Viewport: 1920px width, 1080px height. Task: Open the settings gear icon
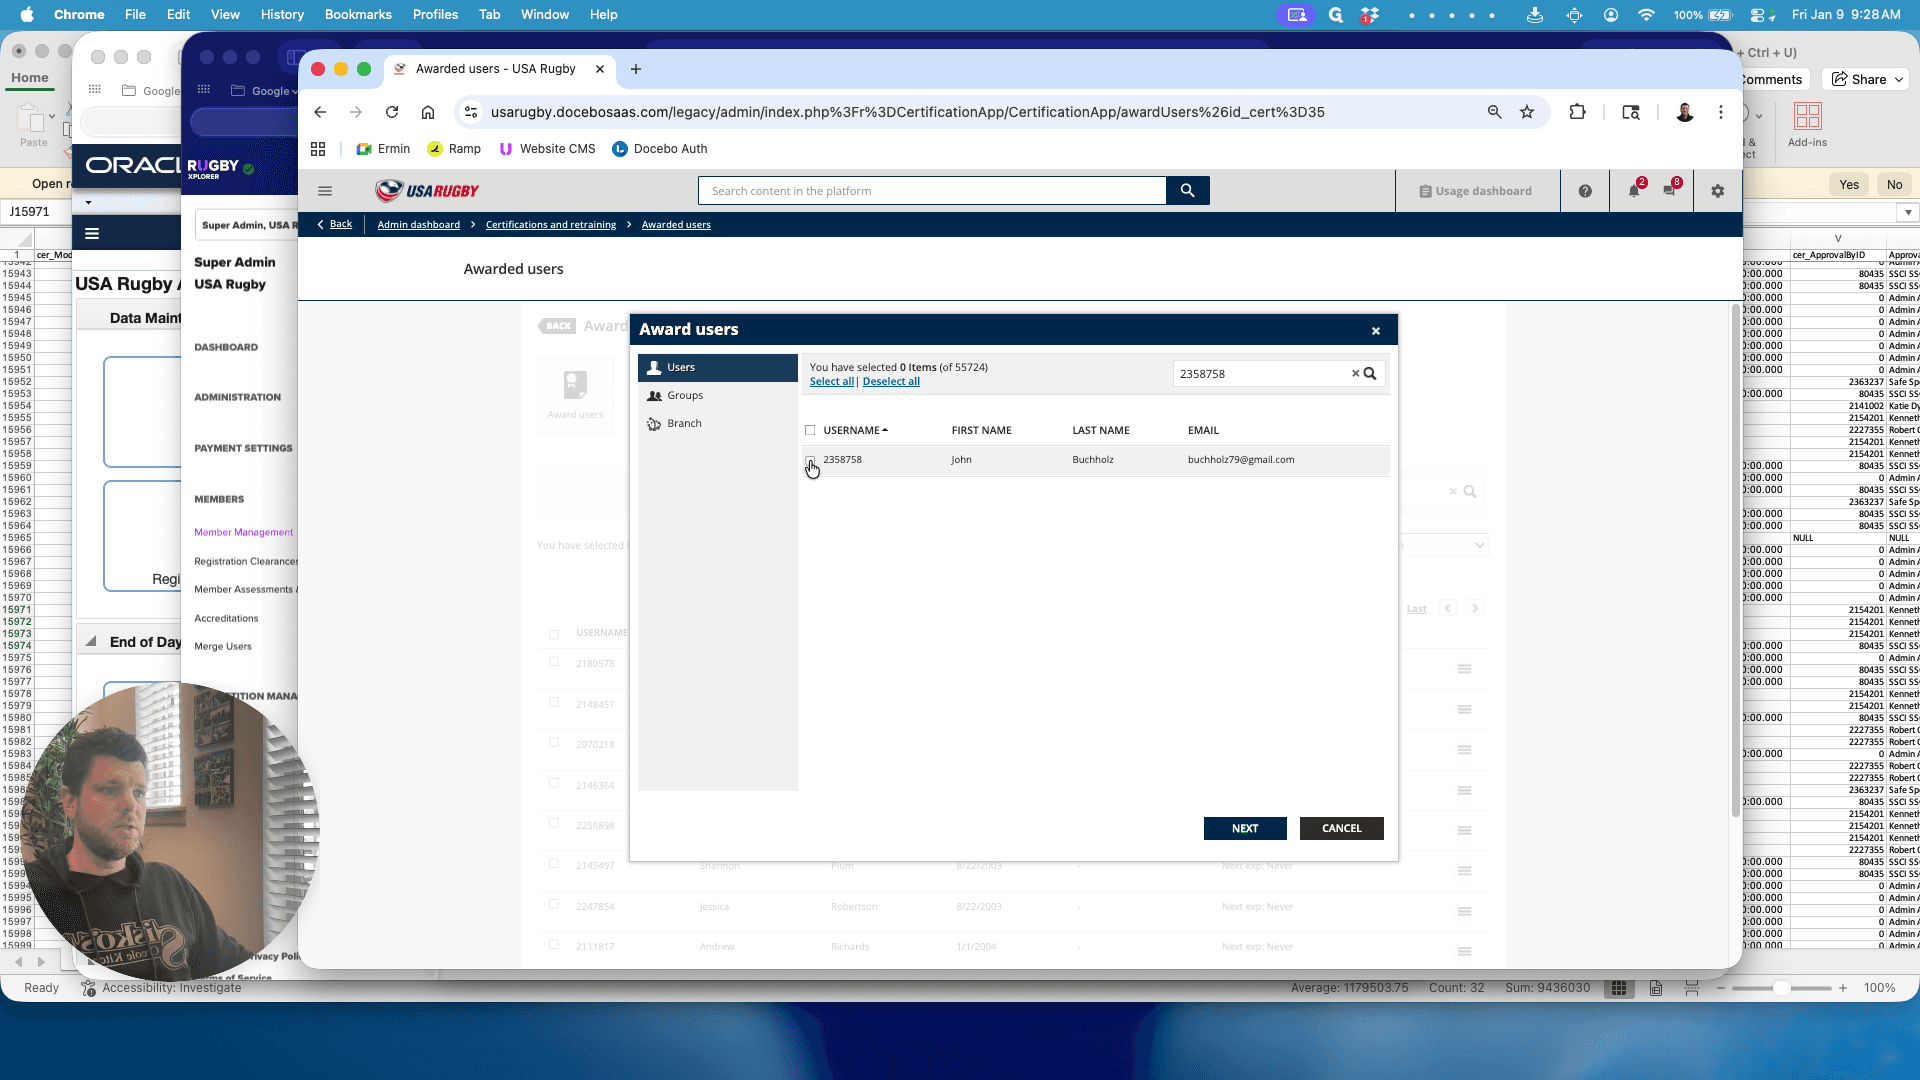1717,191
